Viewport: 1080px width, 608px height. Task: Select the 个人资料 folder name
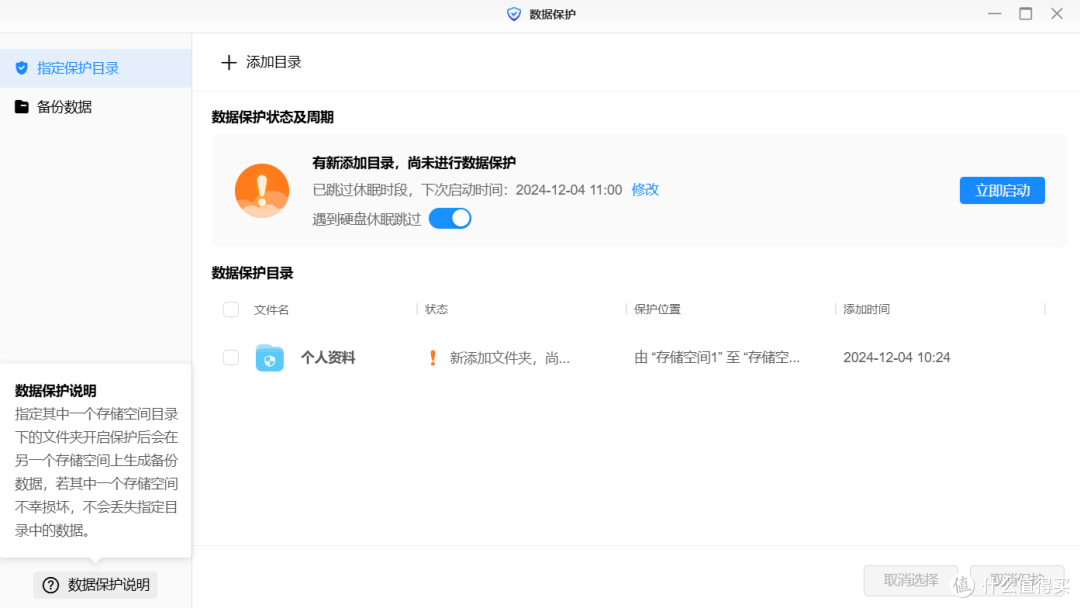tap(328, 357)
